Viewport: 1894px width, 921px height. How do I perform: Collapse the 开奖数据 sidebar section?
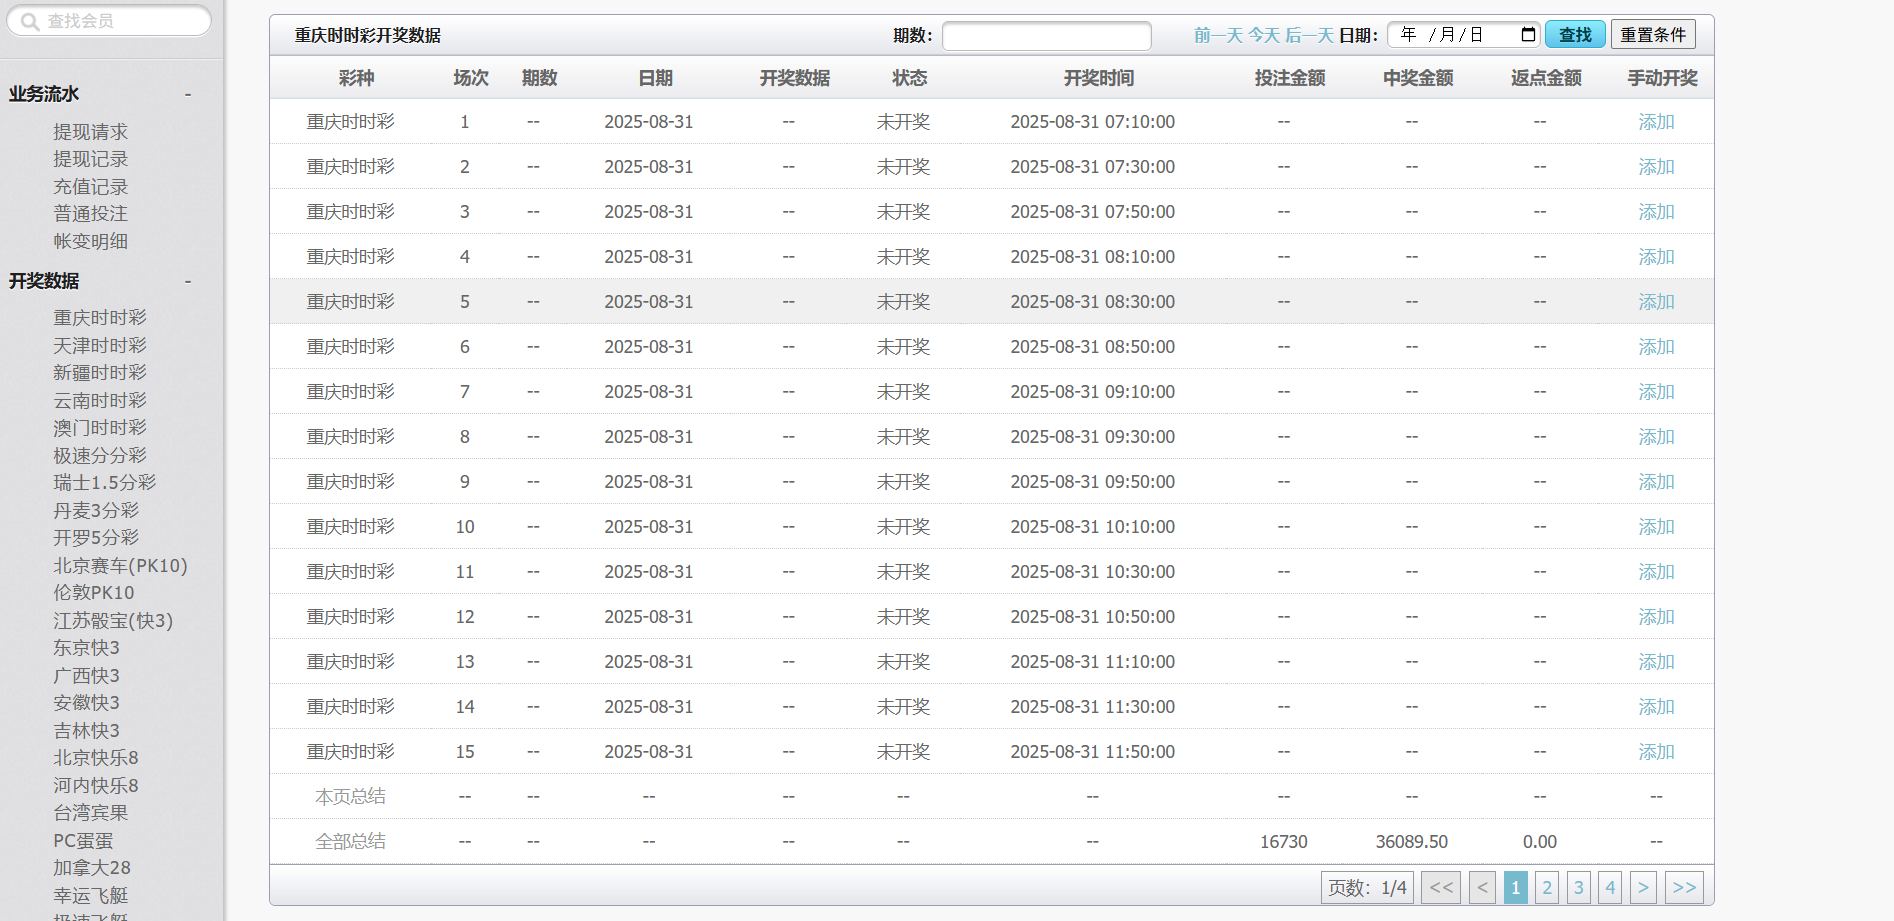pos(187,281)
